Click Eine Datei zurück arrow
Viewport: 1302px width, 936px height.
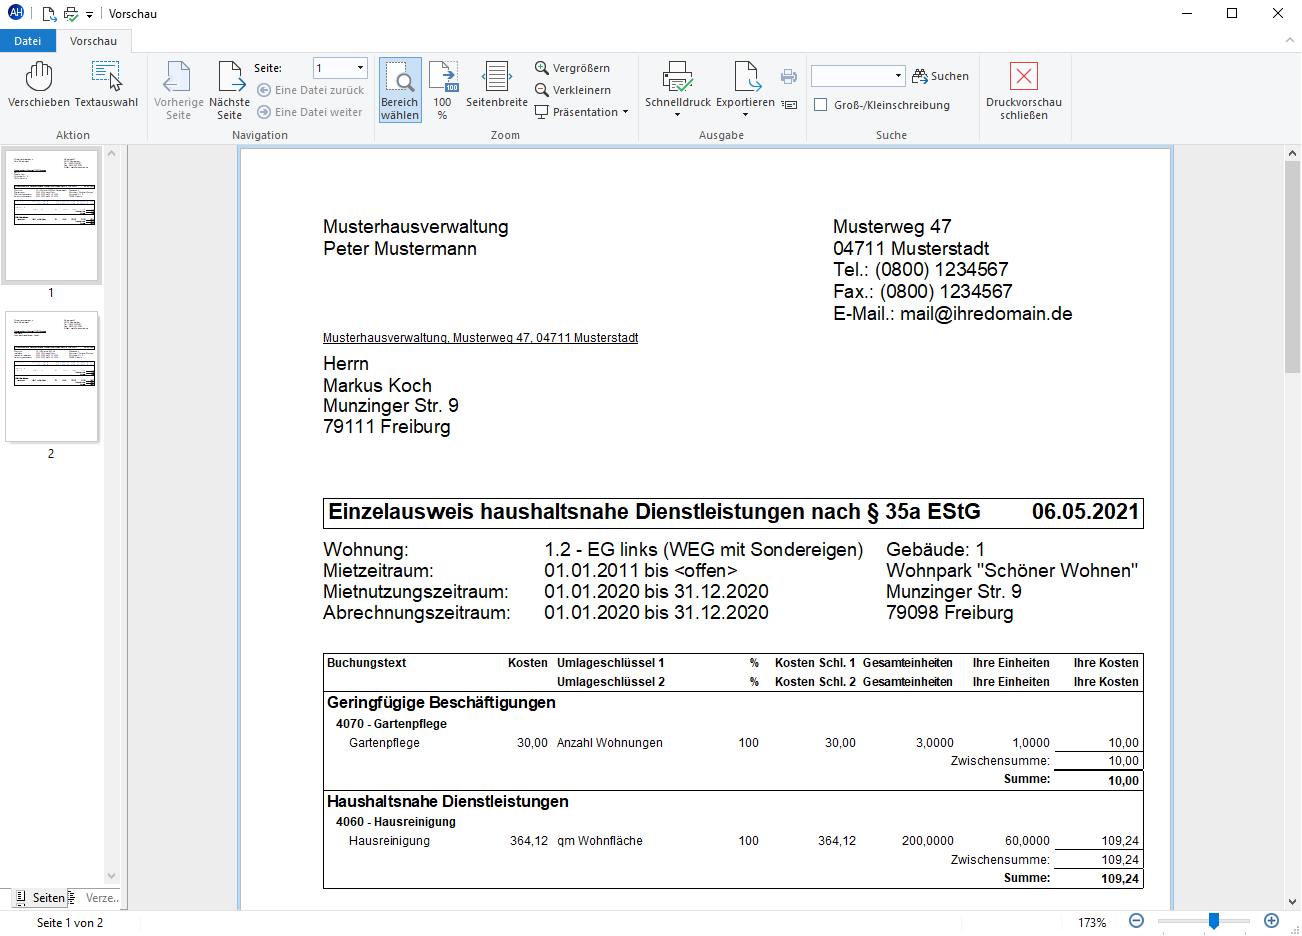(x=310, y=90)
